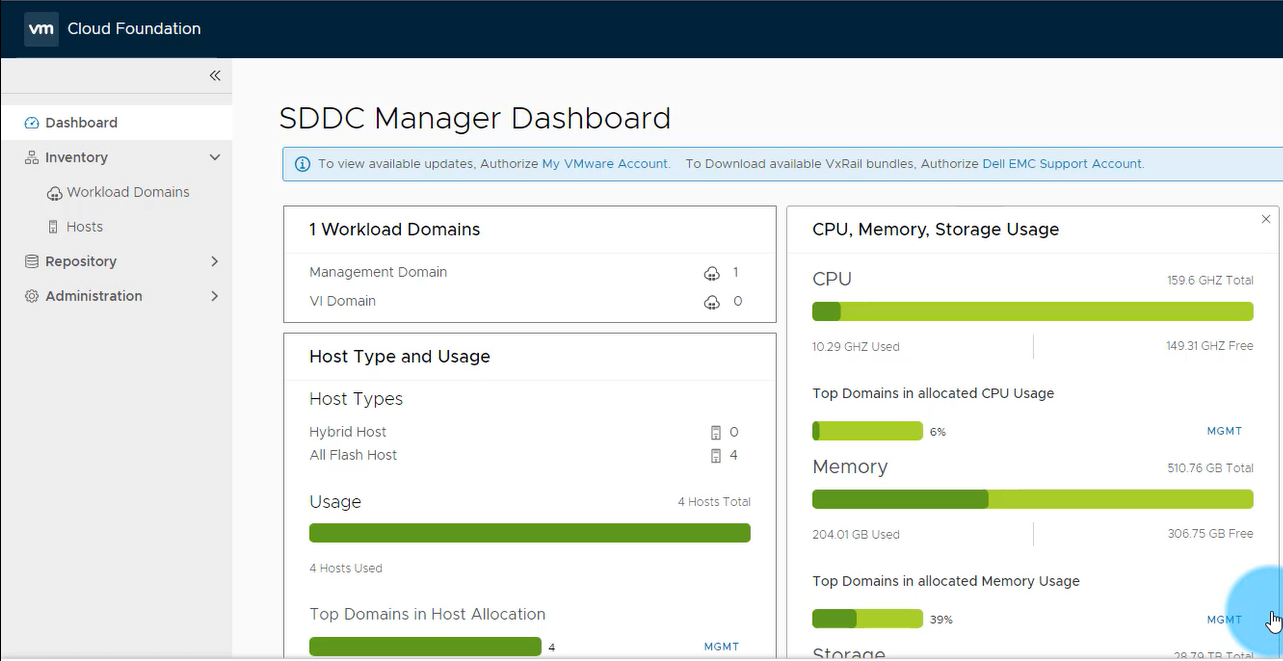Screen dimensions: 1283x661
Task: Click the CPU usage progress bar
Action: pyautogui.click(x=1032, y=312)
